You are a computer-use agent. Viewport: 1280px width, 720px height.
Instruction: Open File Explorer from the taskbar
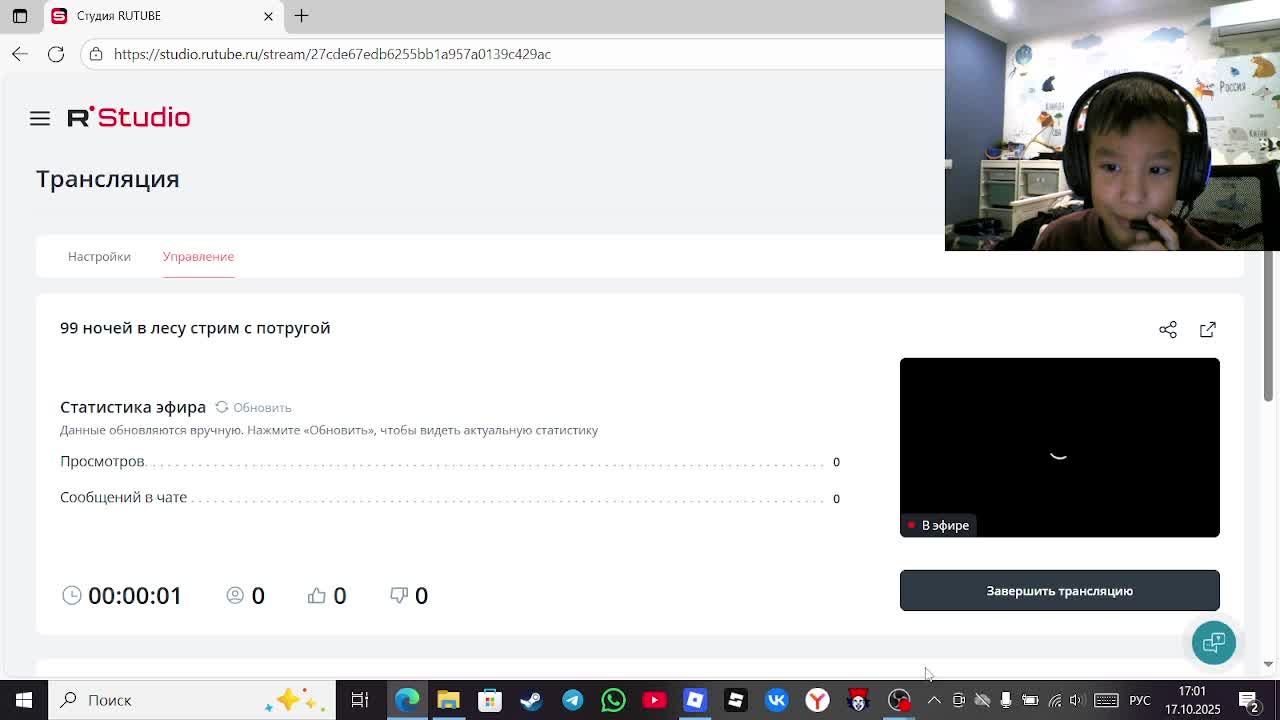click(x=449, y=700)
